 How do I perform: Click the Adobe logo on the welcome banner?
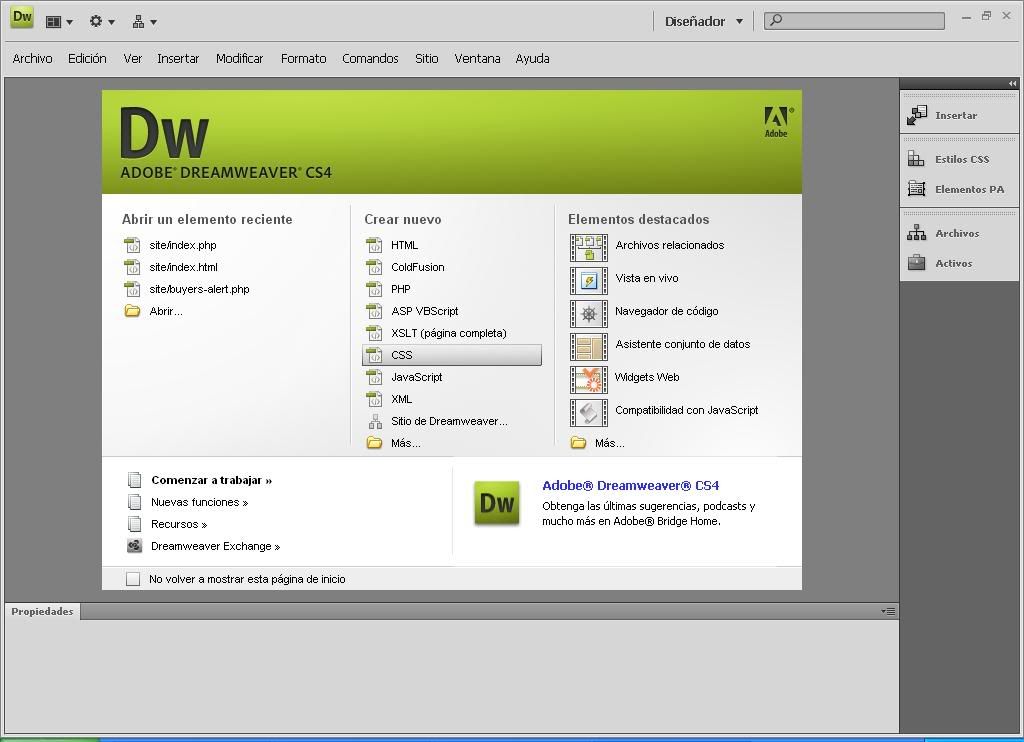(777, 122)
